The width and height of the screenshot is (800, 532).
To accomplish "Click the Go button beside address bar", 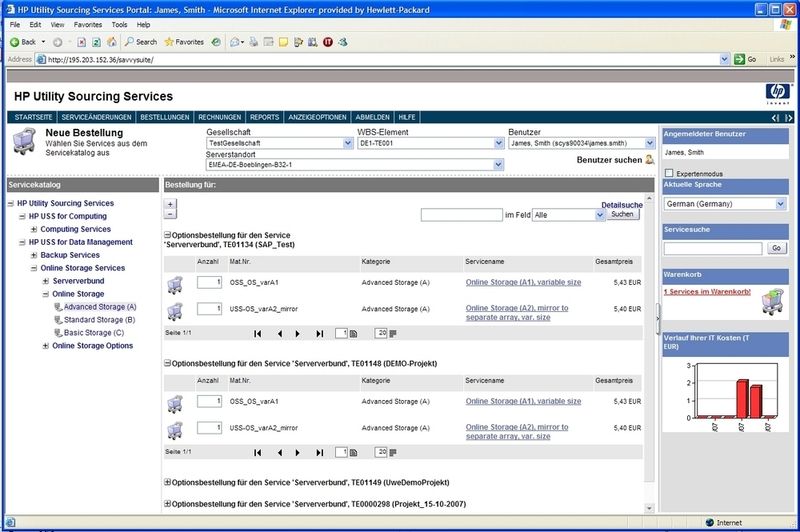I will click(745, 59).
